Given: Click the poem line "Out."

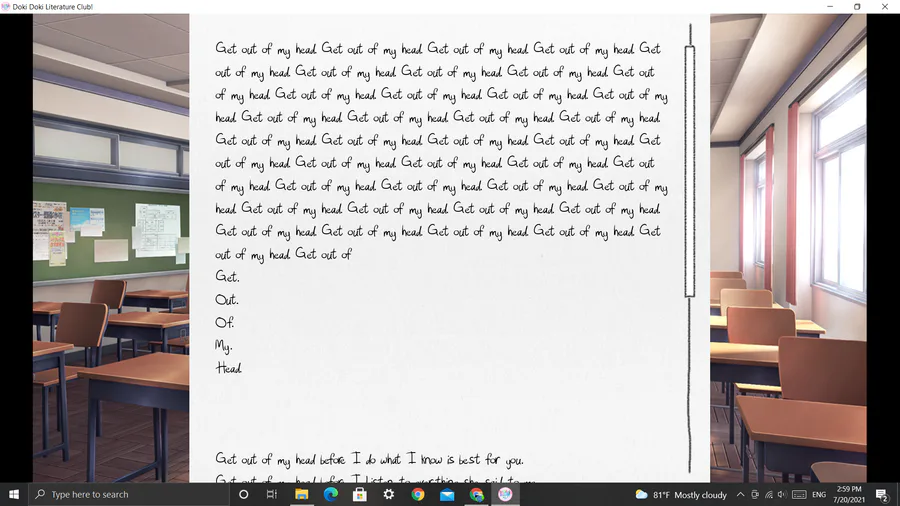Looking at the screenshot, I should [227, 299].
